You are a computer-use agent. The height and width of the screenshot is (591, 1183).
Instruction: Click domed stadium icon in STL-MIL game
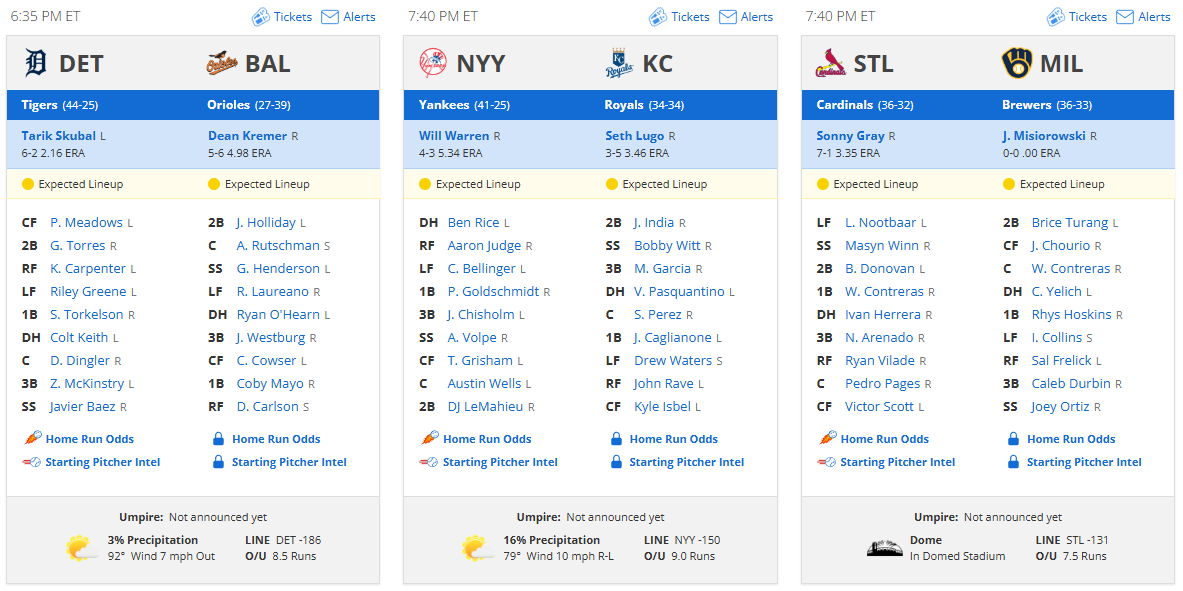pyautogui.click(x=883, y=549)
